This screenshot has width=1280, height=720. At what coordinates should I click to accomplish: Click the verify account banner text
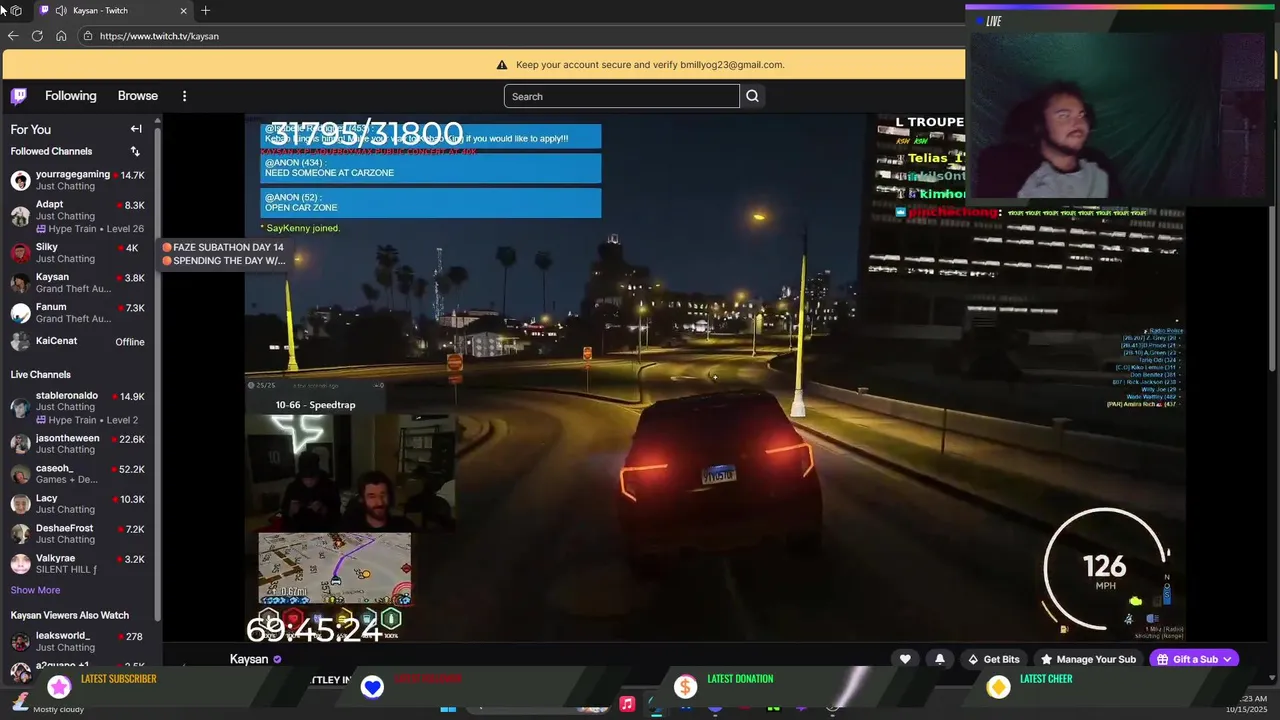(x=650, y=65)
